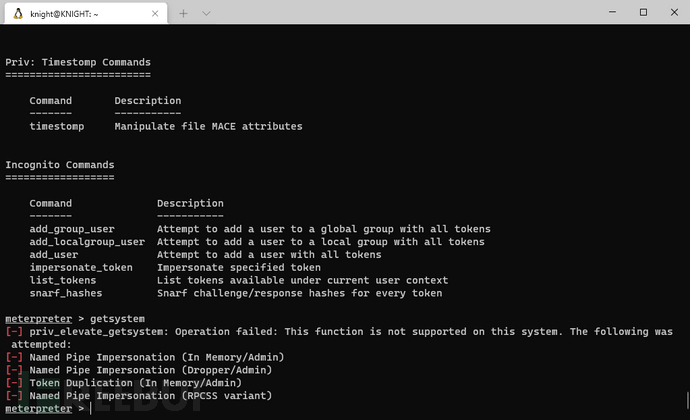Maximize the terminal window

click(x=643, y=12)
